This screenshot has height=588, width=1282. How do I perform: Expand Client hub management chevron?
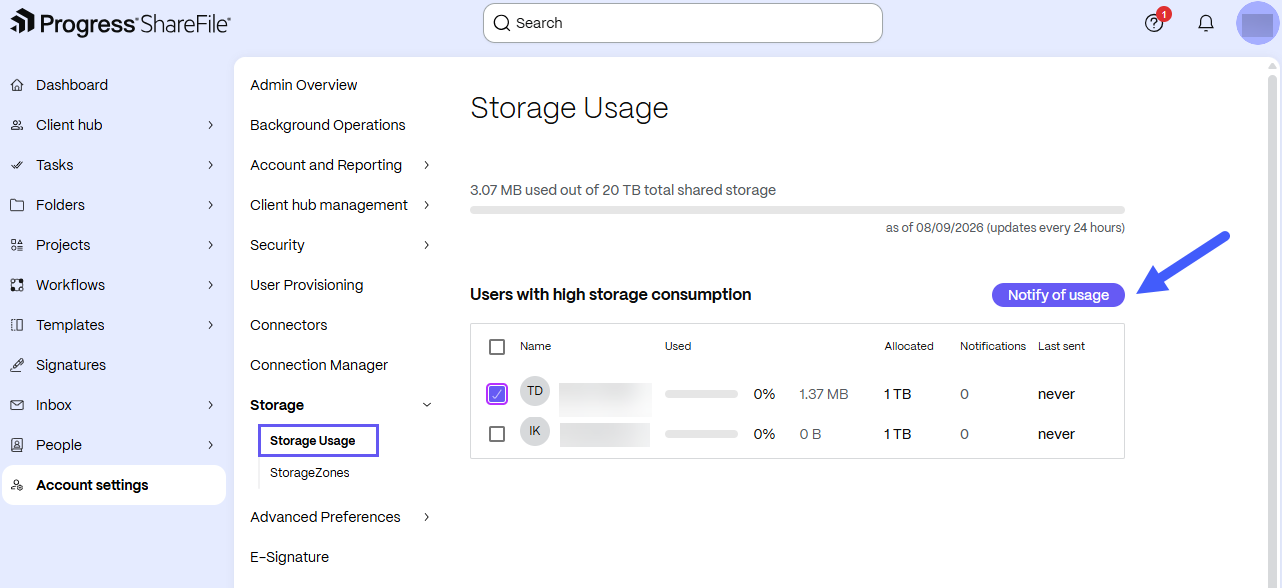click(427, 205)
